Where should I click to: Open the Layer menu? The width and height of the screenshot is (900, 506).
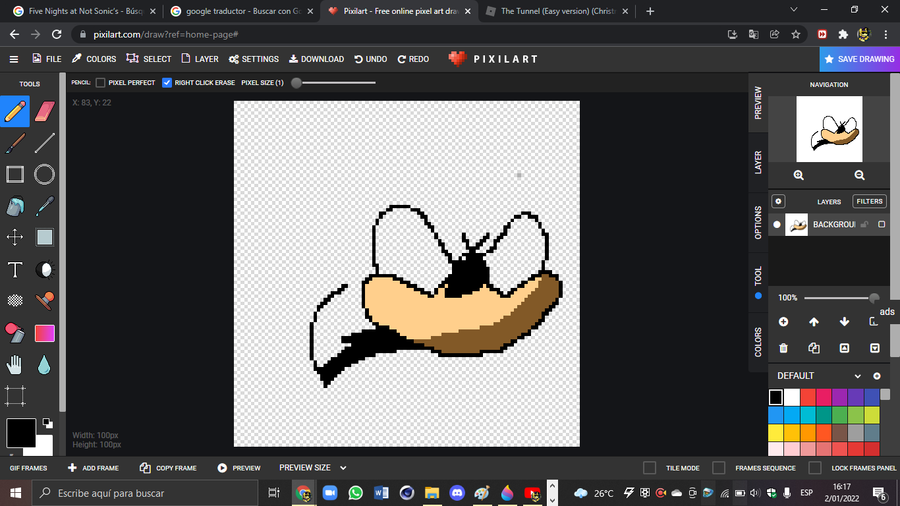[x=200, y=59]
